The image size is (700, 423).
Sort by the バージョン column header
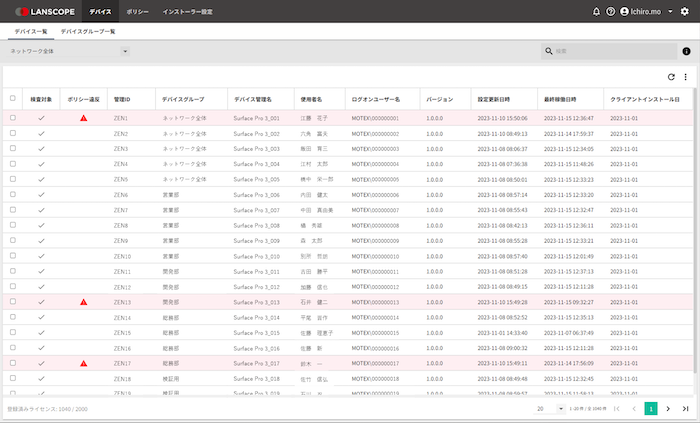440,100
